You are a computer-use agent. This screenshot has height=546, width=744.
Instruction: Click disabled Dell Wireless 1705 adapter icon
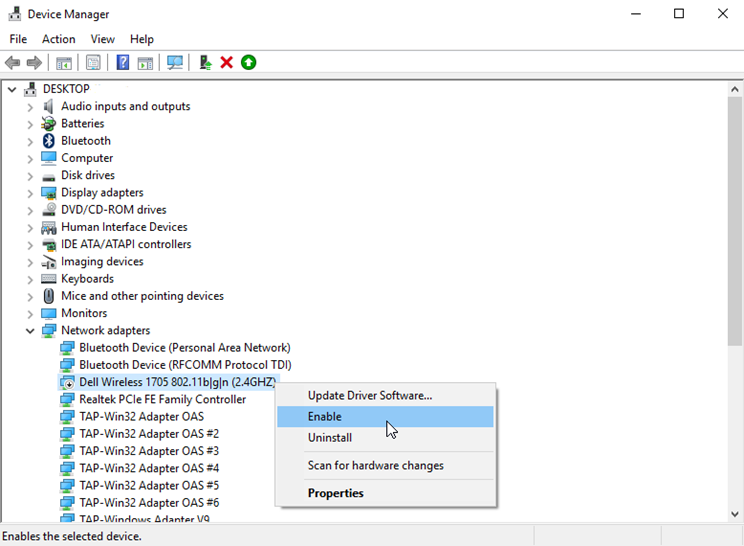tap(67, 382)
